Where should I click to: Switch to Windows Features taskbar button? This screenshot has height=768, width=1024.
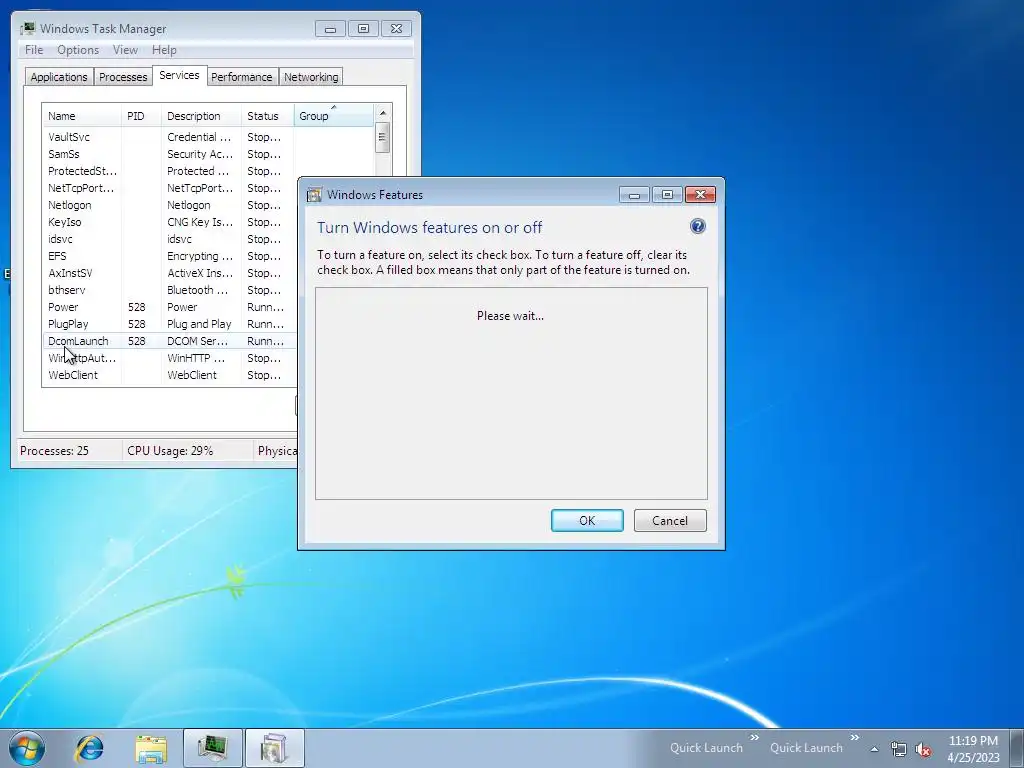coord(274,748)
